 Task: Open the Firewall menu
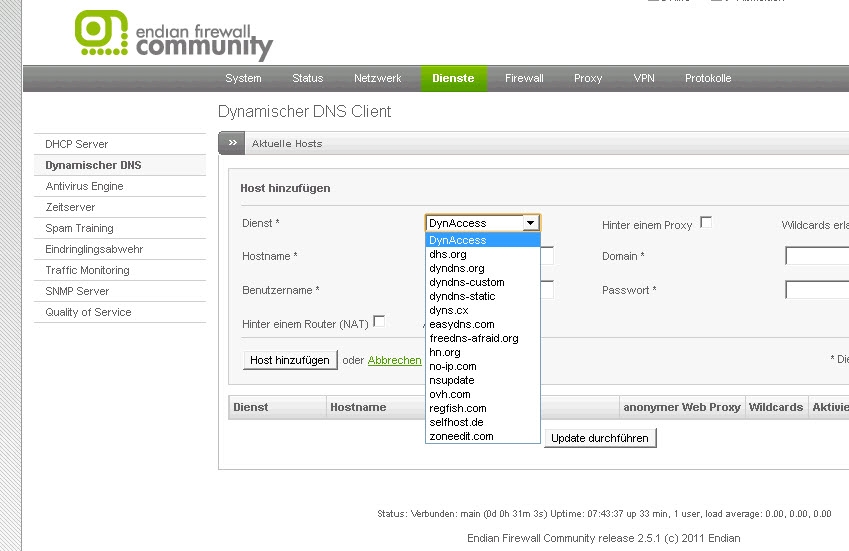coord(524,78)
